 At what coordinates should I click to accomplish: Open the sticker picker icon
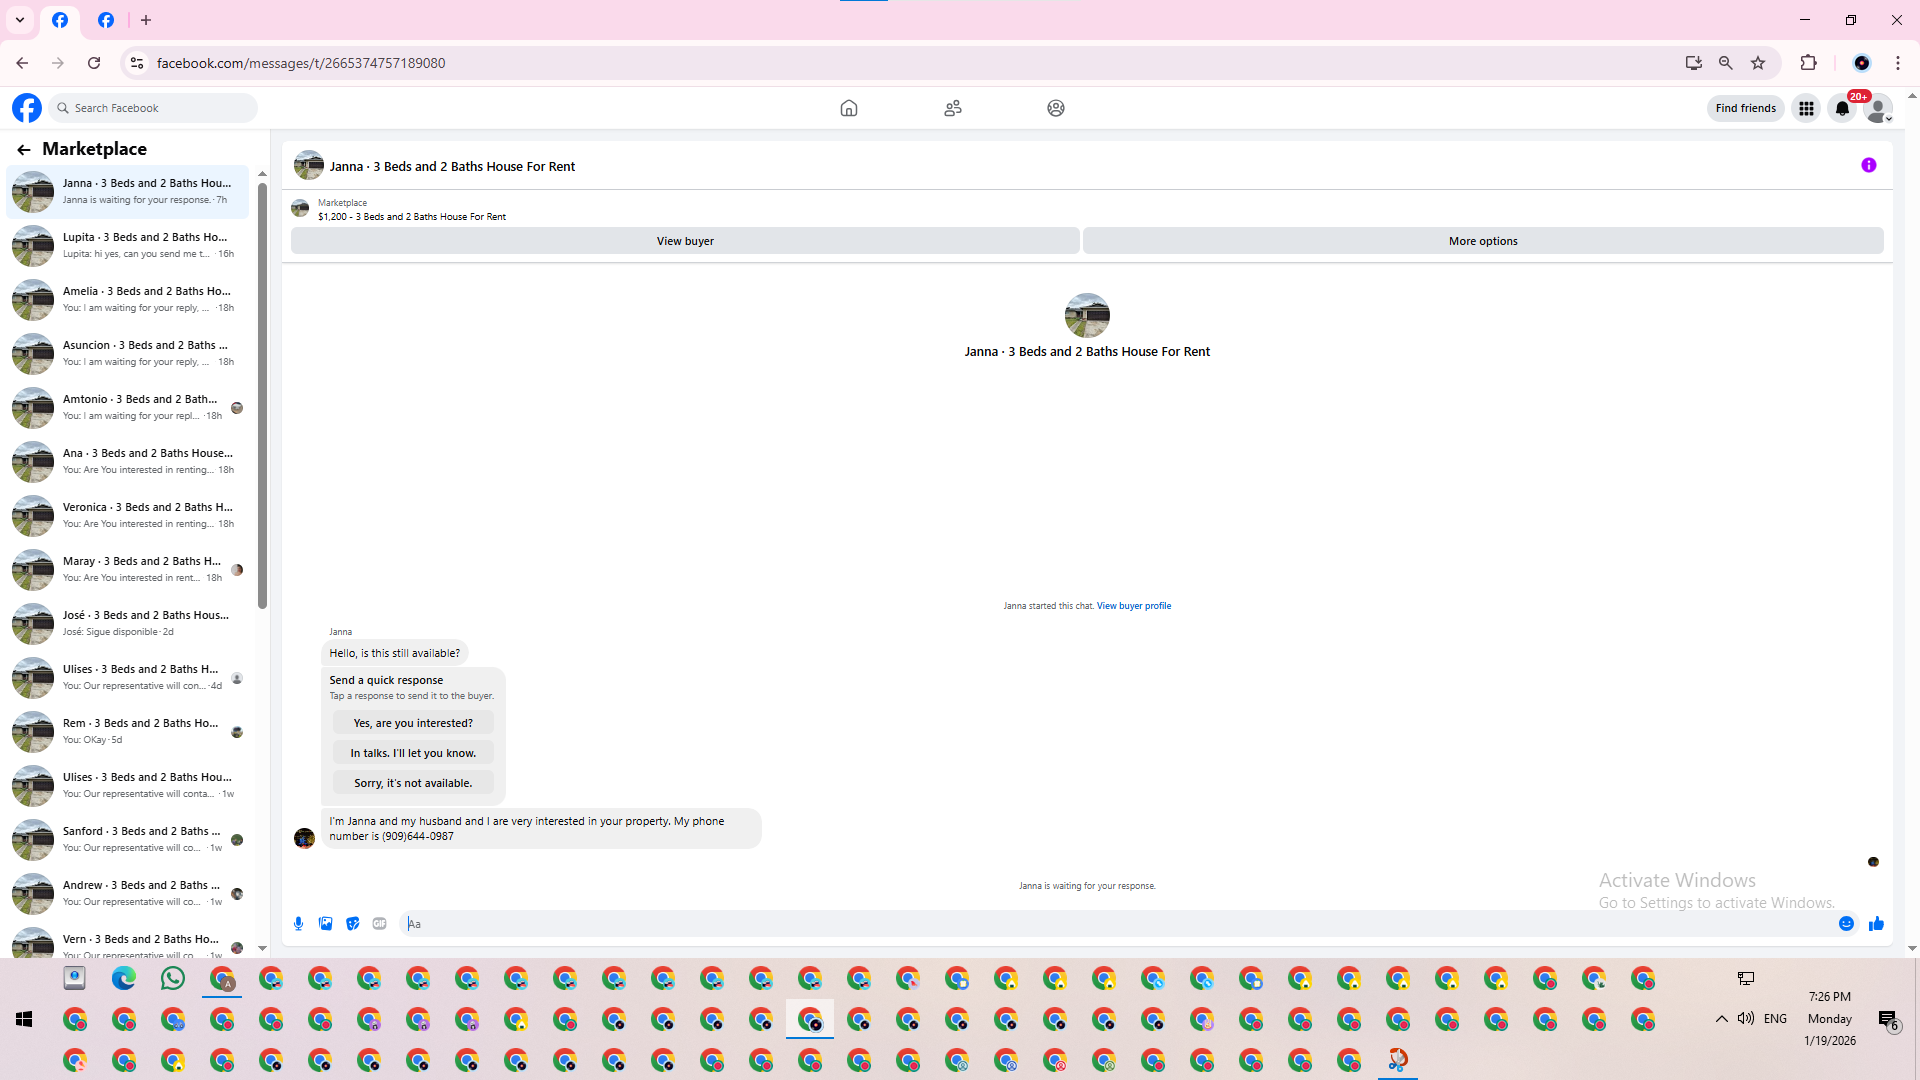pos(352,924)
